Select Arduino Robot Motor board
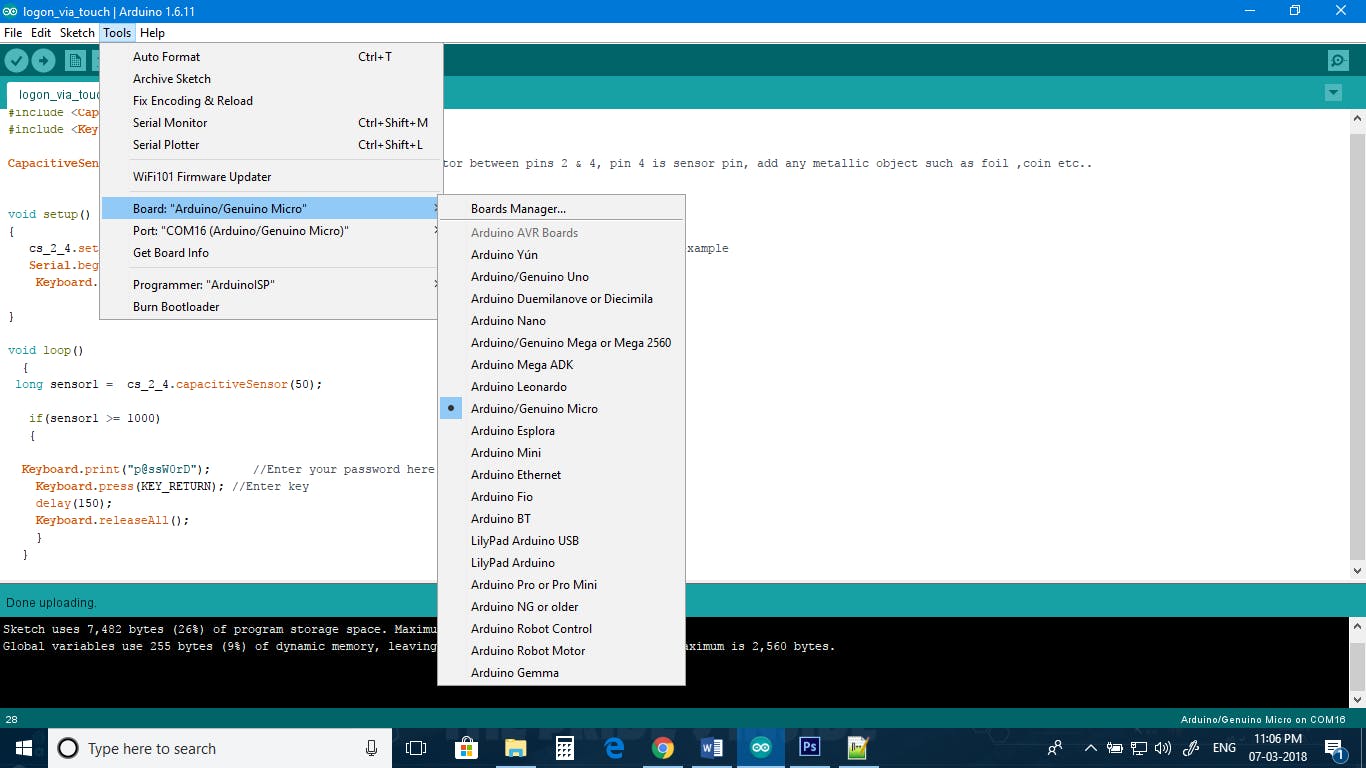 click(561, 651)
